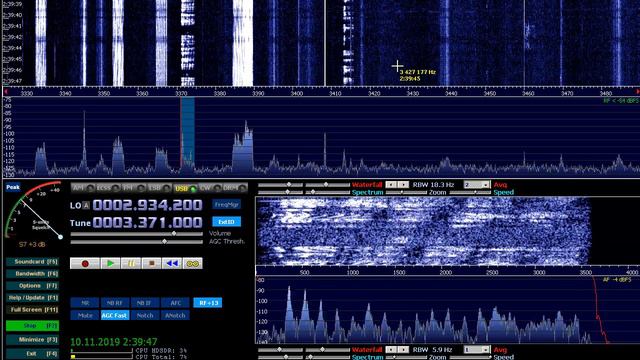Rewind the recording with blue arrows button
Viewport: 640px width, 360px height.
click(172, 263)
